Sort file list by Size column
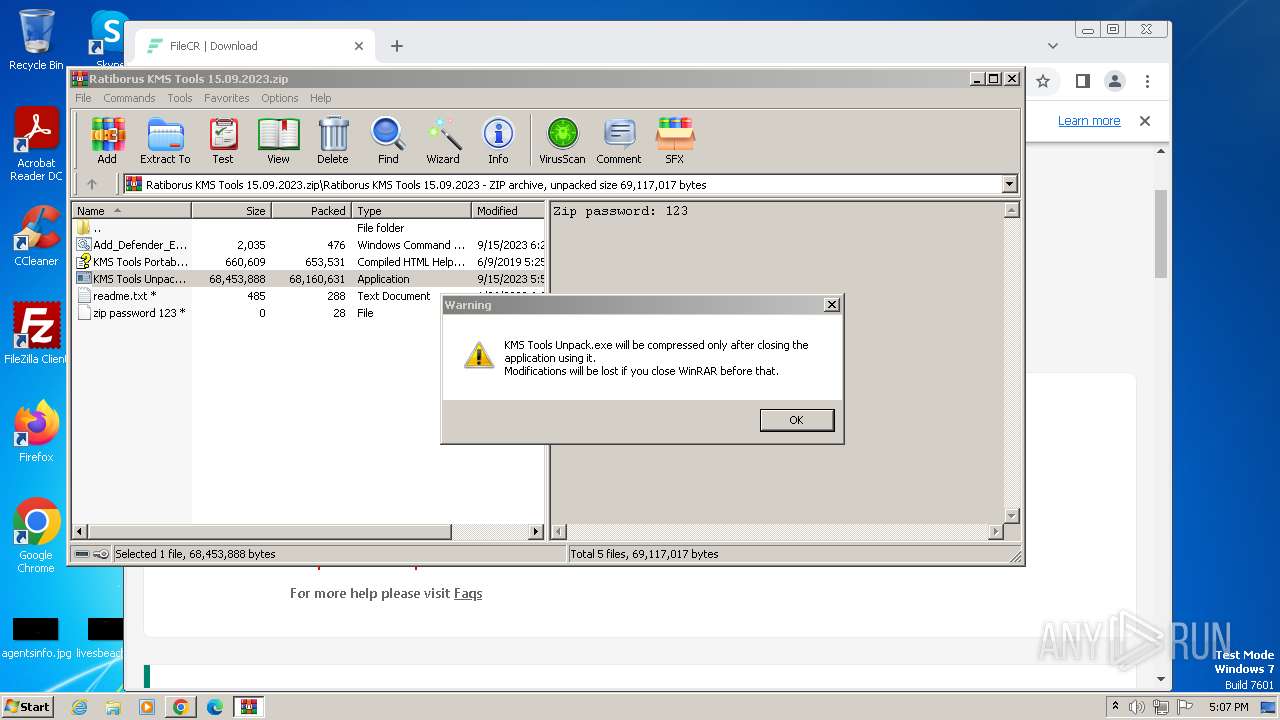This screenshot has height=720, width=1280. point(231,210)
